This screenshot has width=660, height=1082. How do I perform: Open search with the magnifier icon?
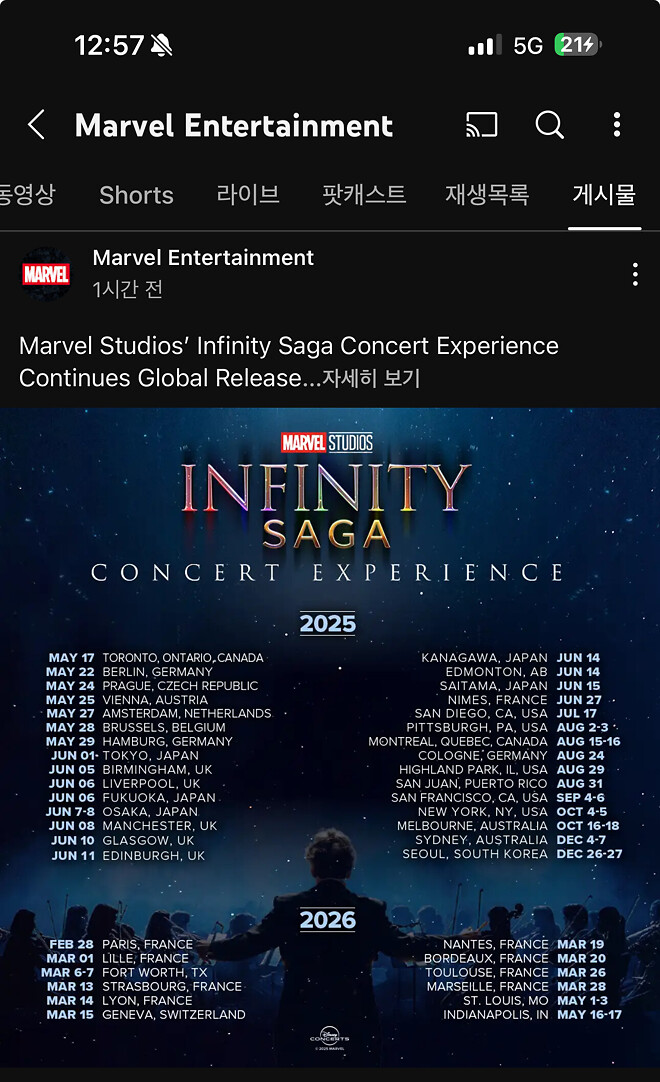(549, 125)
